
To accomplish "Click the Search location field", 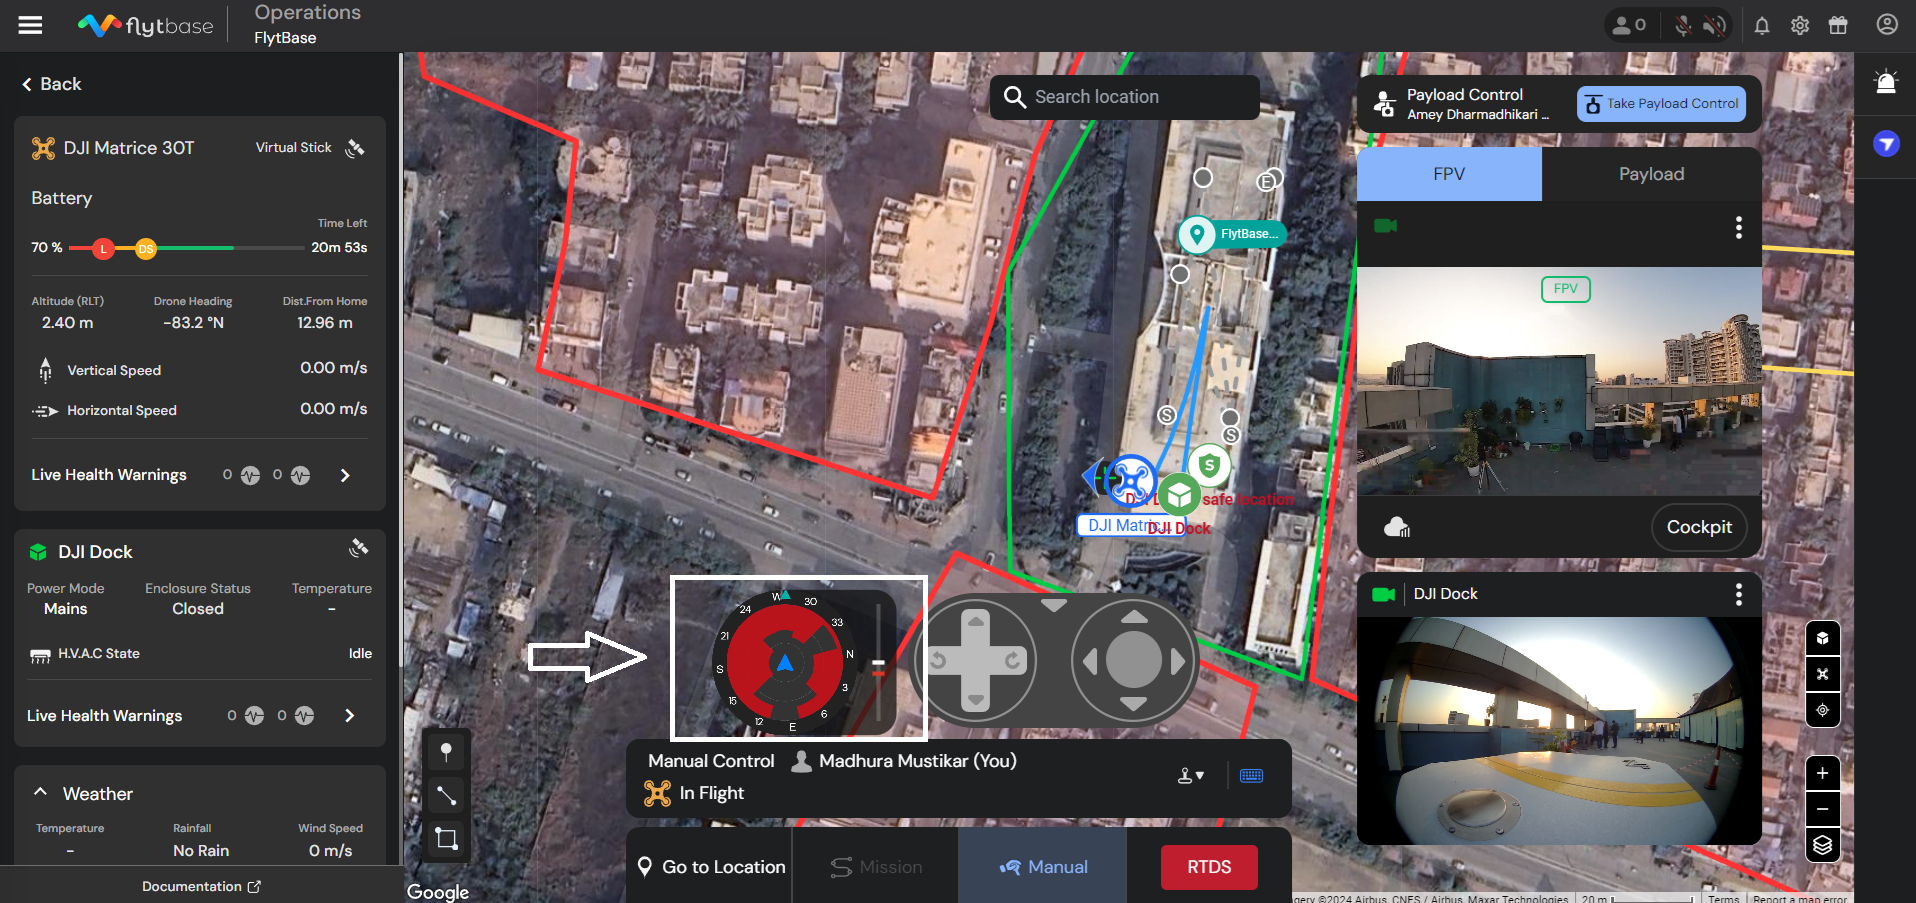I will (x=1125, y=97).
